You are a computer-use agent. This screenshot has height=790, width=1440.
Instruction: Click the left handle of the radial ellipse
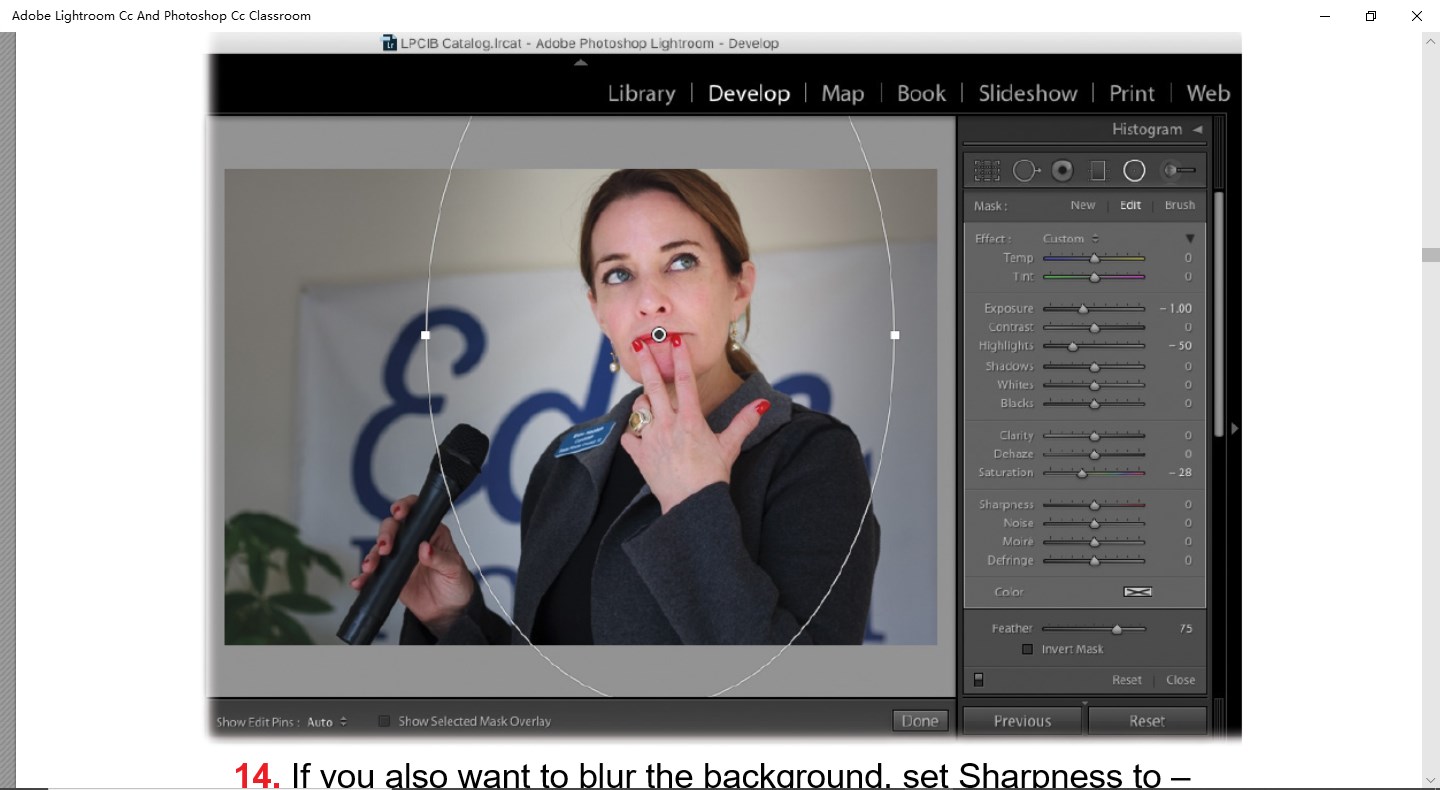pos(426,335)
